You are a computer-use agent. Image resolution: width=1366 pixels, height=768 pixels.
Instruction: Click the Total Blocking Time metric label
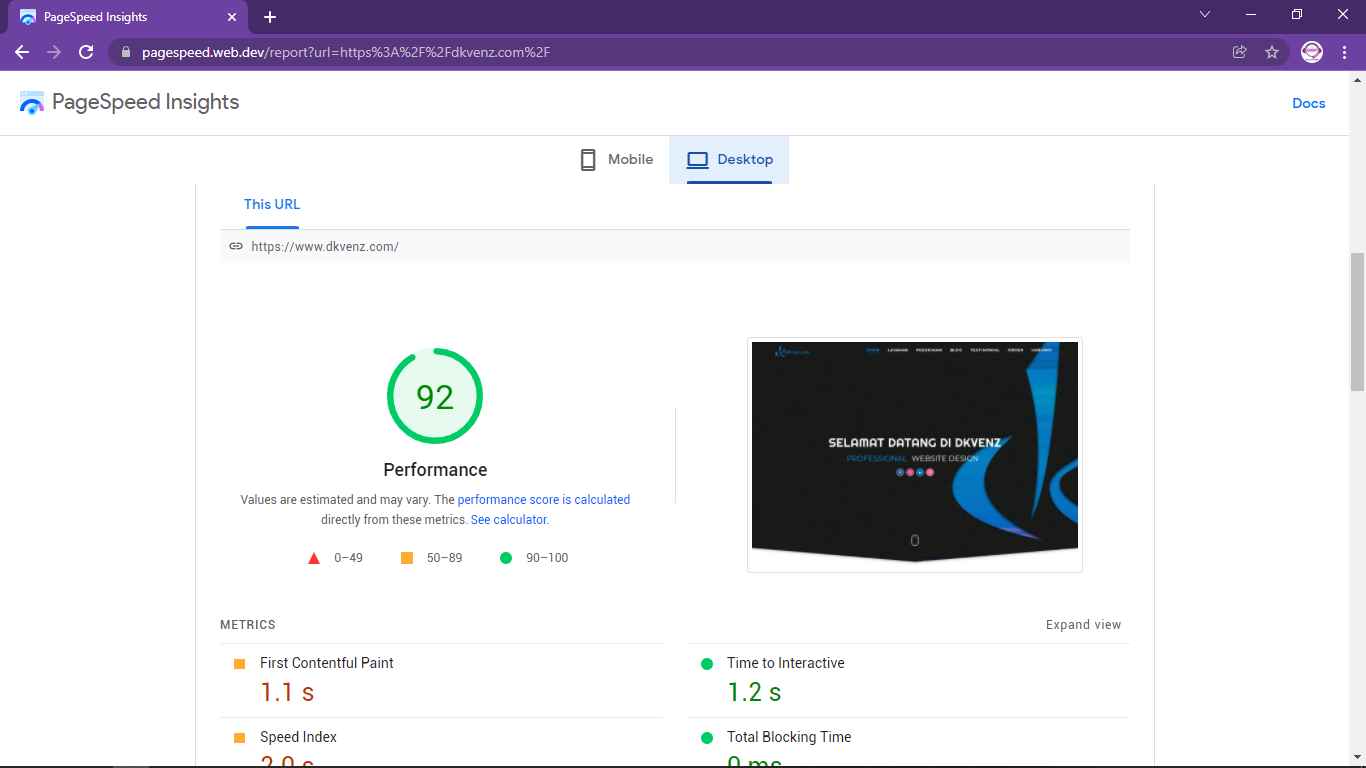[789, 737]
